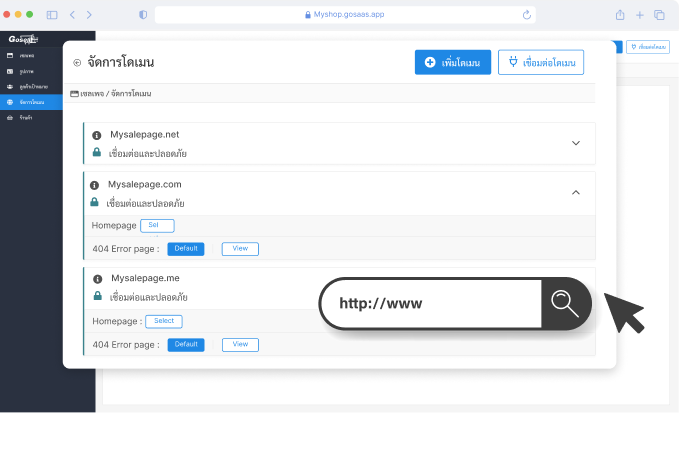Reload the page with the refresh icon

click(x=527, y=15)
